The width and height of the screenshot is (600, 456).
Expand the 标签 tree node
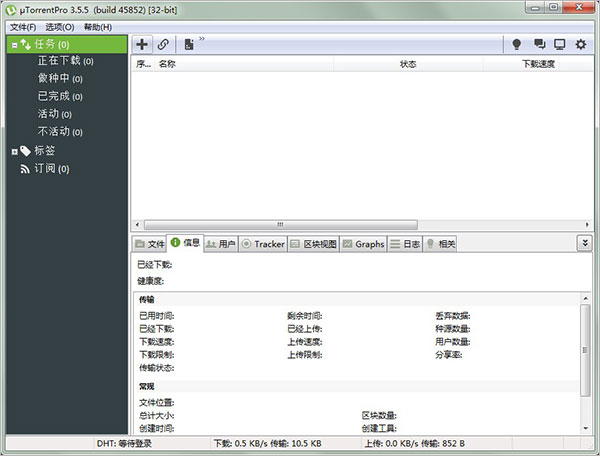coord(15,152)
